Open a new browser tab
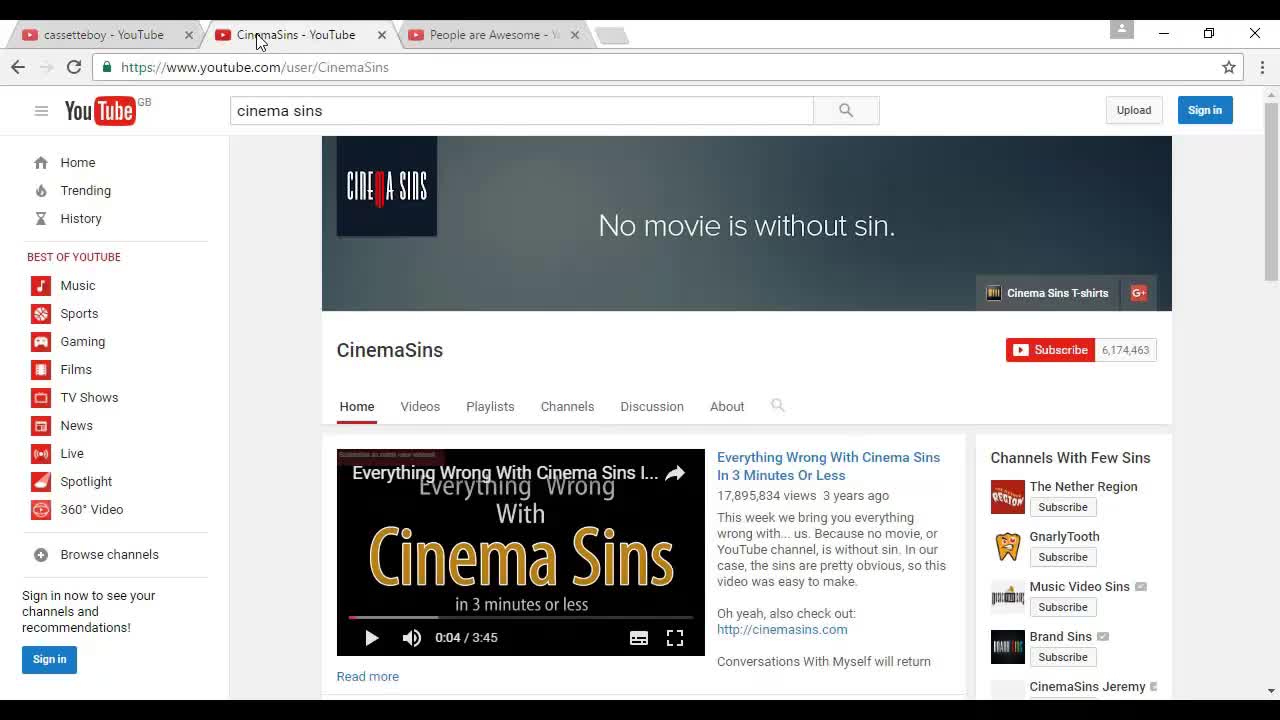Viewport: 1280px width, 720px height. (611, 36)
